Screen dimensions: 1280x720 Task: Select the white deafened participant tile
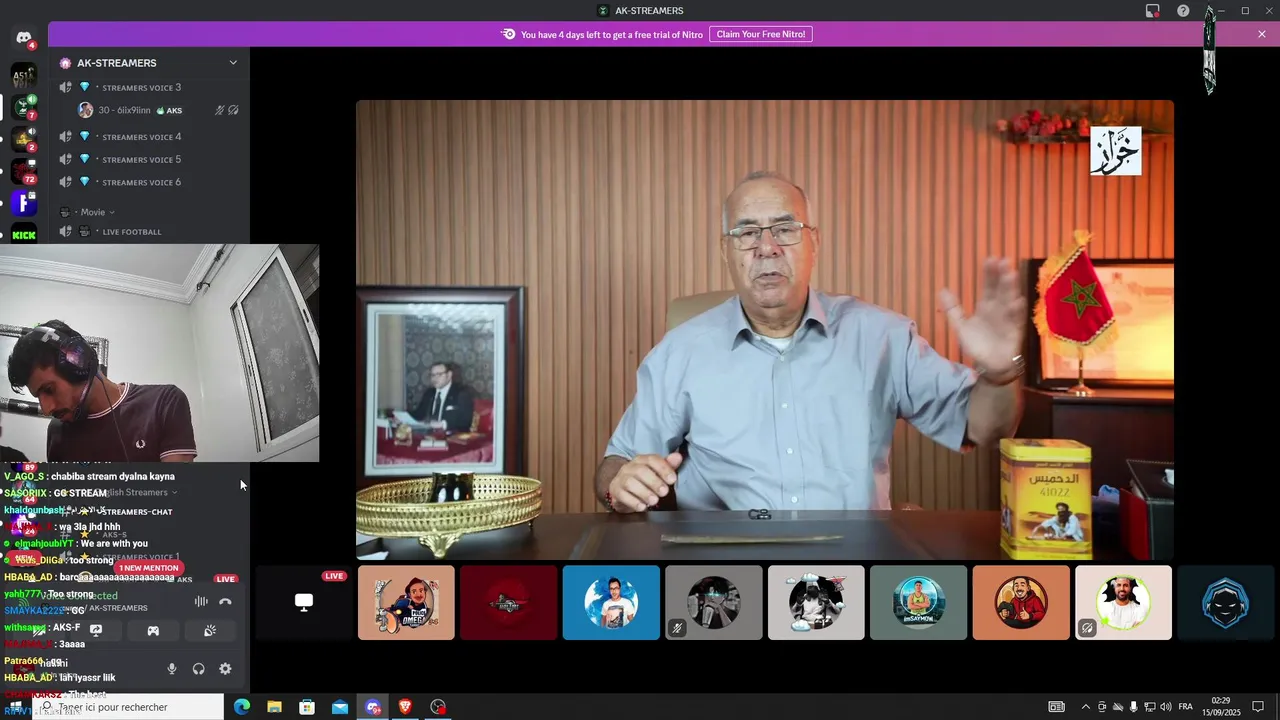click(x=1123, y=602)
